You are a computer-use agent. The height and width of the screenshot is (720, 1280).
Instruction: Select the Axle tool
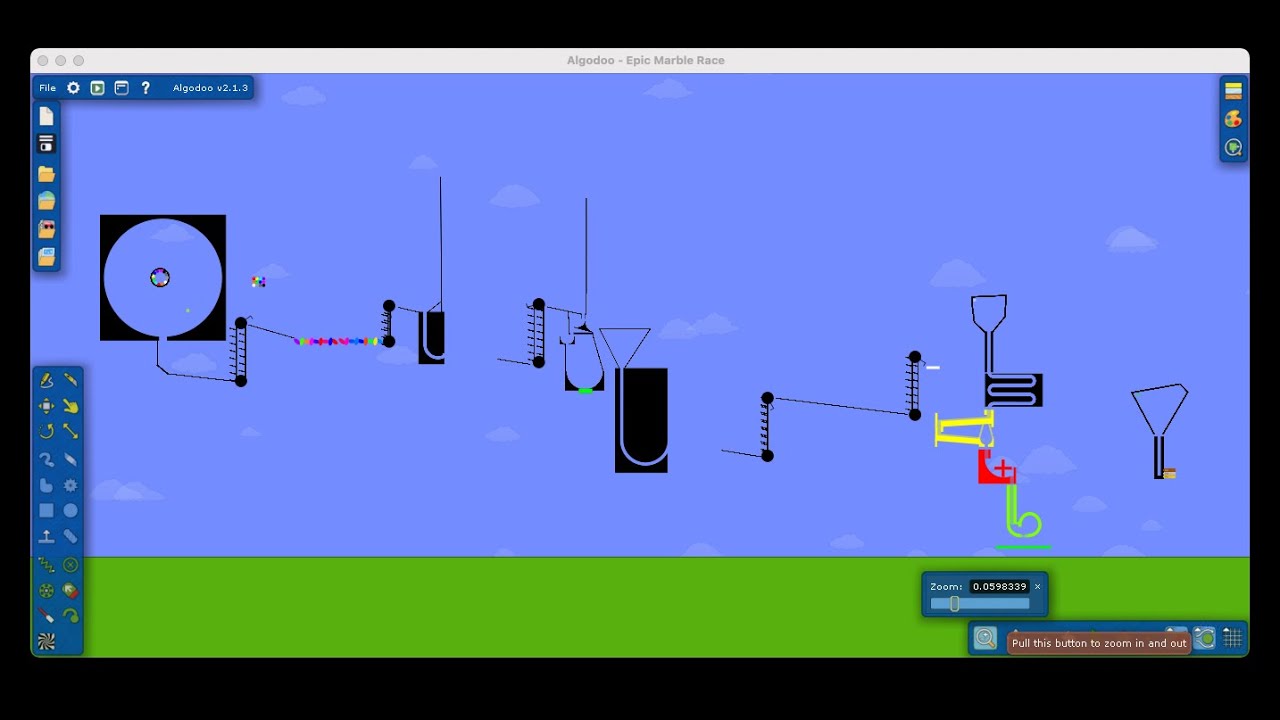click(x=46, y=591)
